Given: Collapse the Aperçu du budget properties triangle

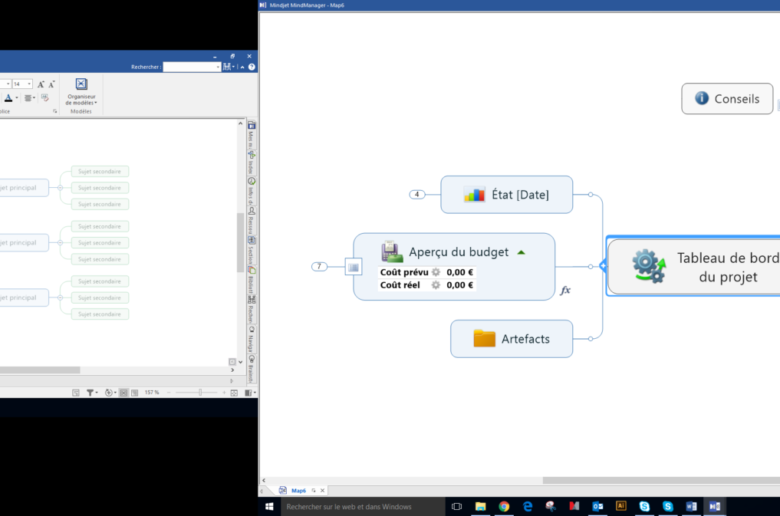Looking at the screenshot, I should pos(521,252).
